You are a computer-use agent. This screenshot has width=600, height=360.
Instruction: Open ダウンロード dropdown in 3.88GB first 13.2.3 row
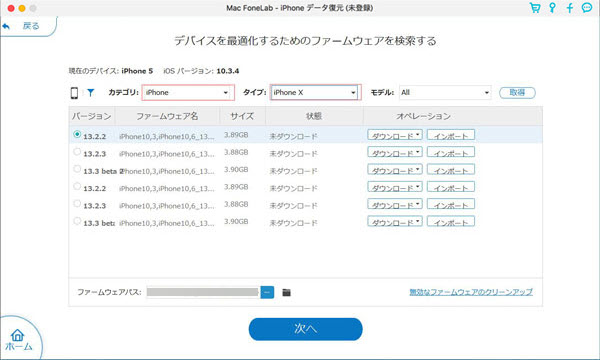tap(395, 152)
